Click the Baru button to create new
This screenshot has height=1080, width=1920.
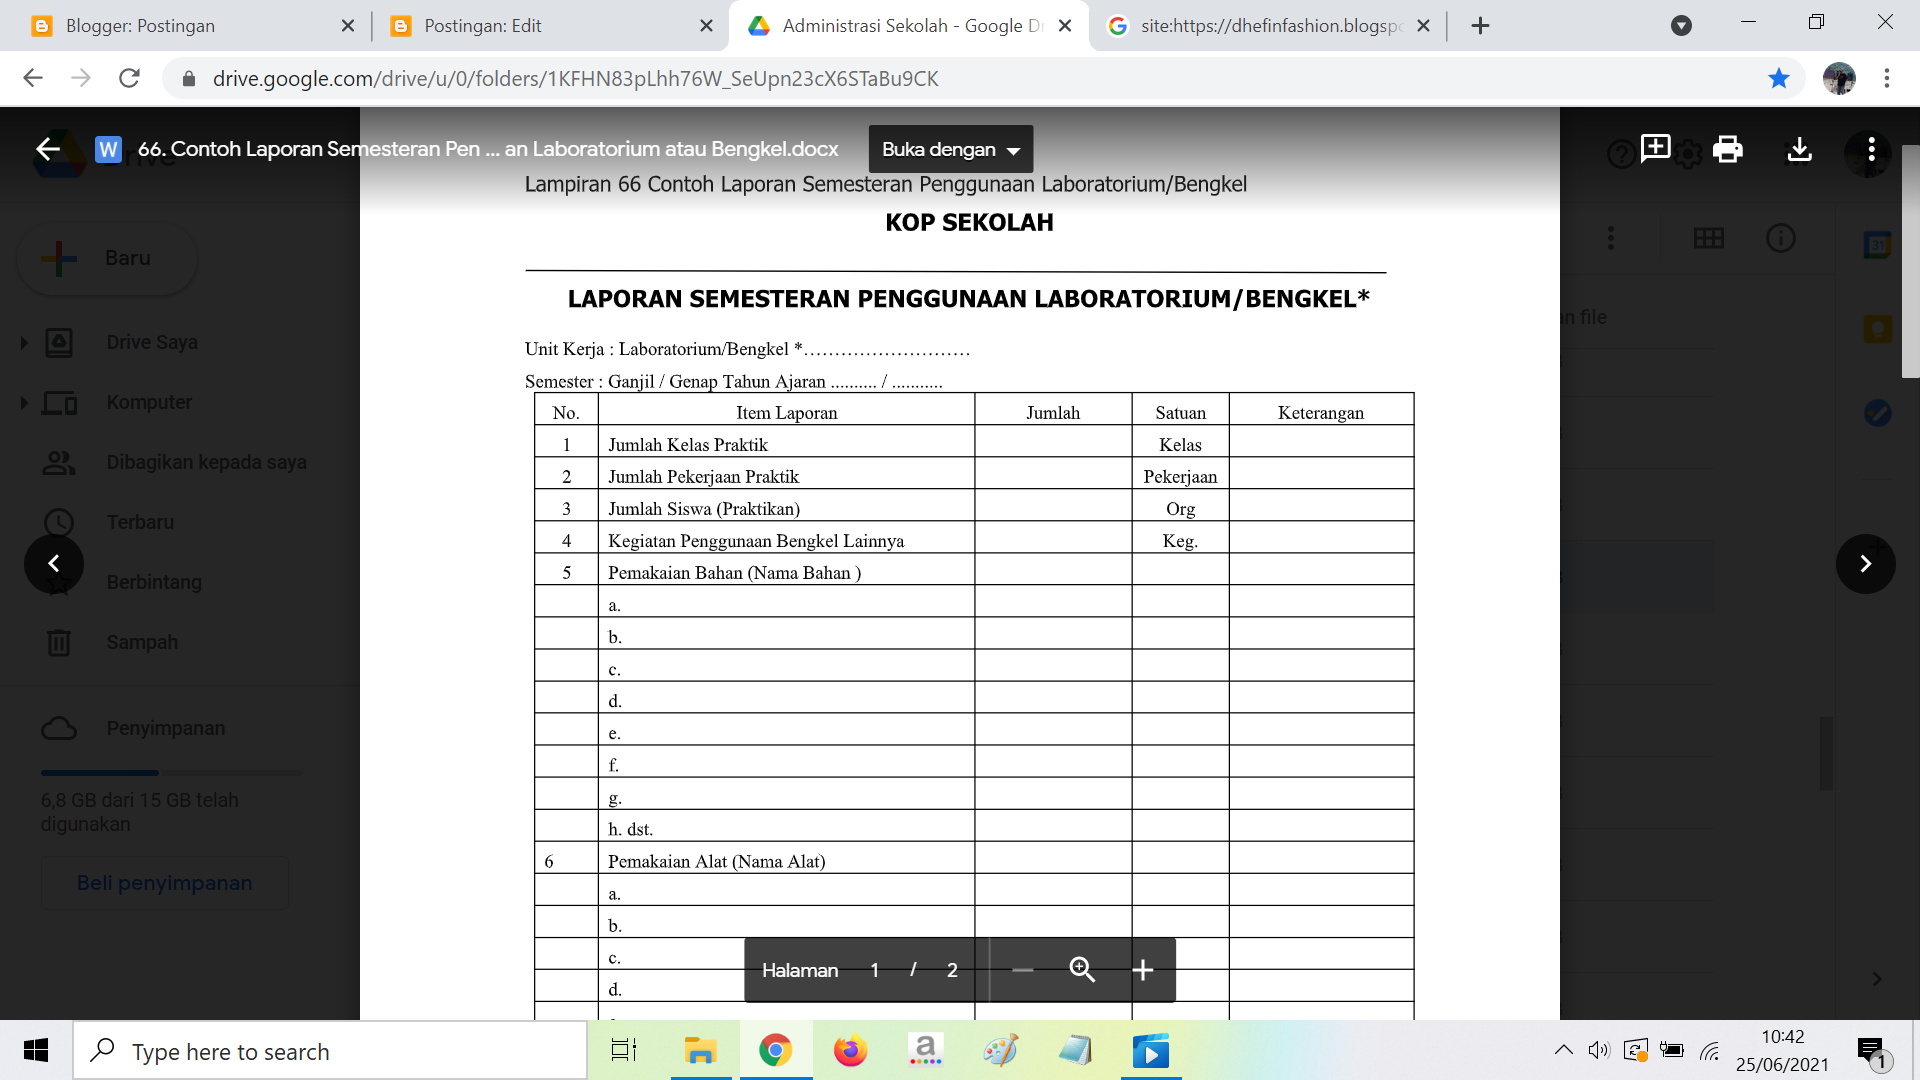click(x=105, y=257)
